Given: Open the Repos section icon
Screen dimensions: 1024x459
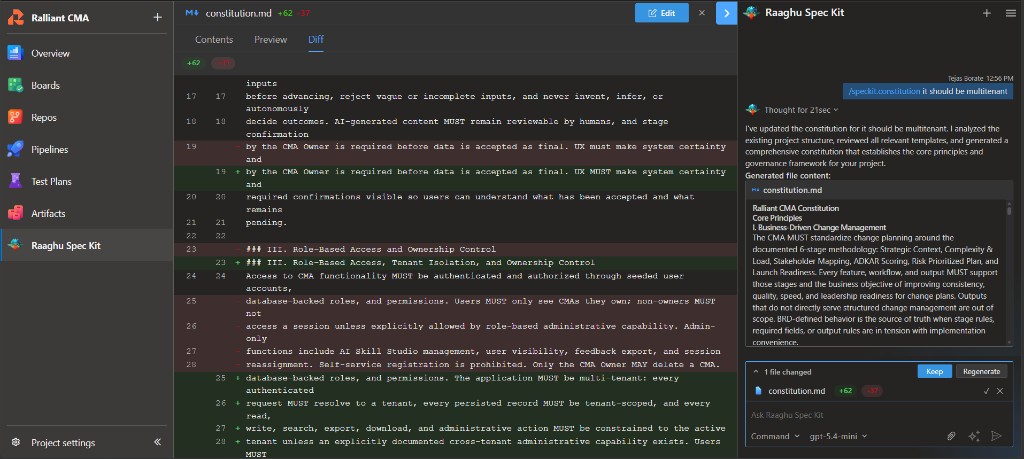Looking at the screenshot, I should [x=16, y=117].
